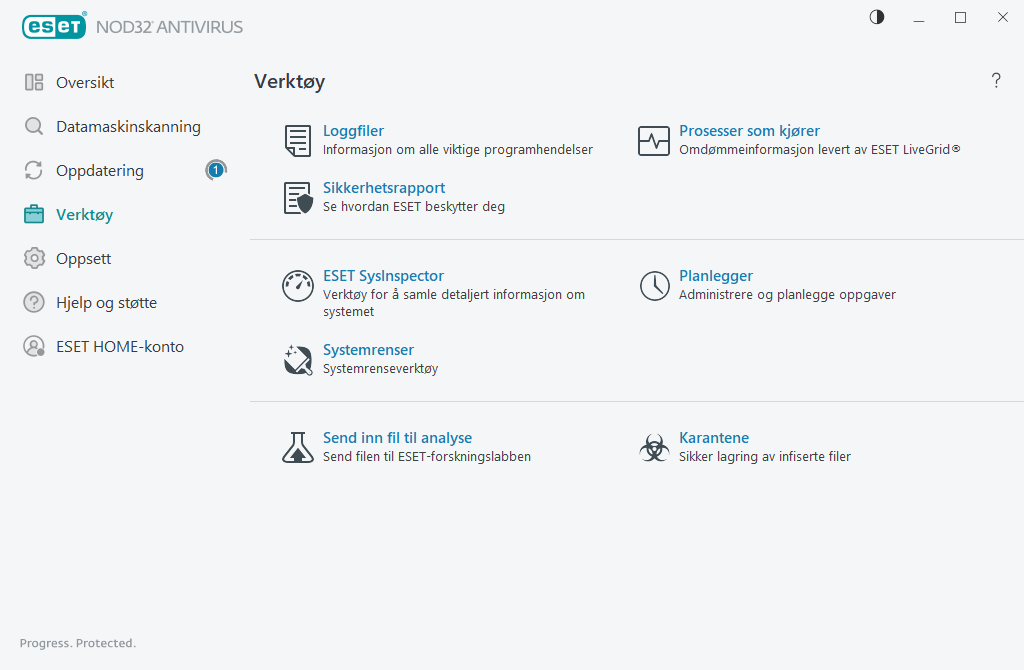This screenshot has width=1024, height=670.
Task: Open the ESET HOME-konto section
Action: 120,347
